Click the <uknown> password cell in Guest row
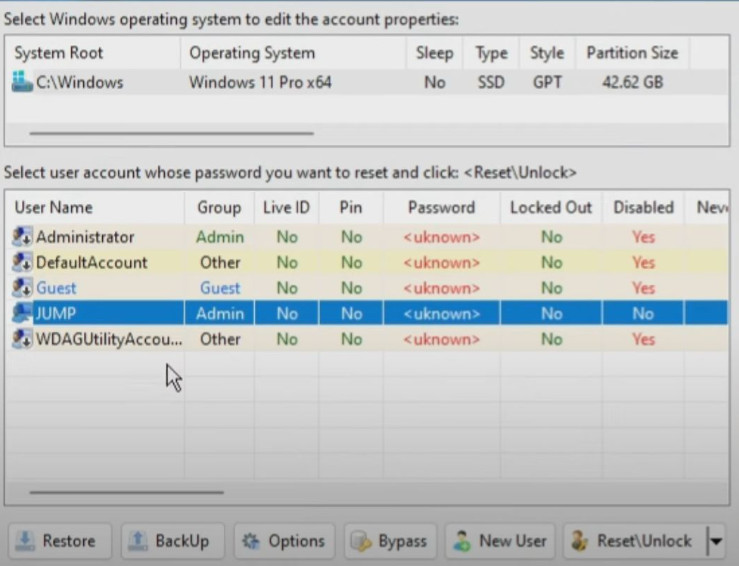The width and height of the screenshot is (739, 566). click(x=442, y=287)
